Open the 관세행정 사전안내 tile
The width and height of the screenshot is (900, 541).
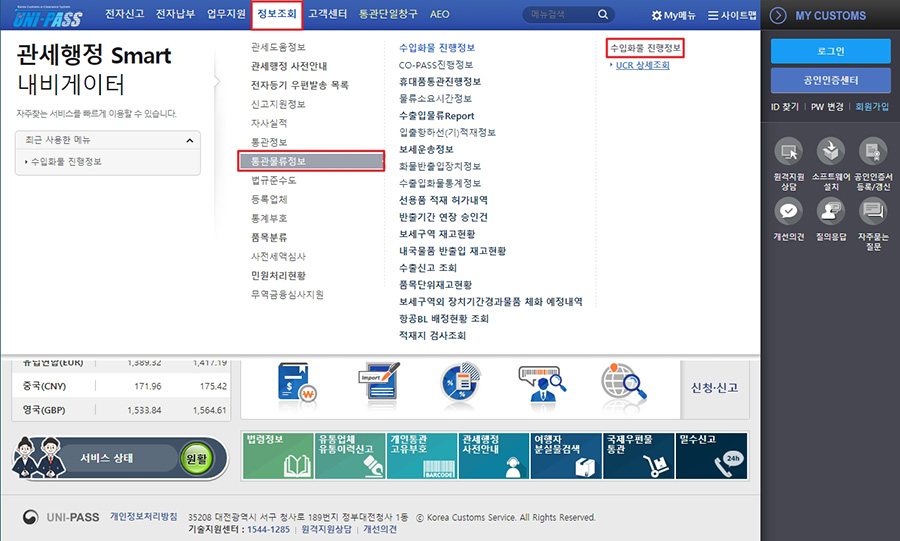point(494,456)
